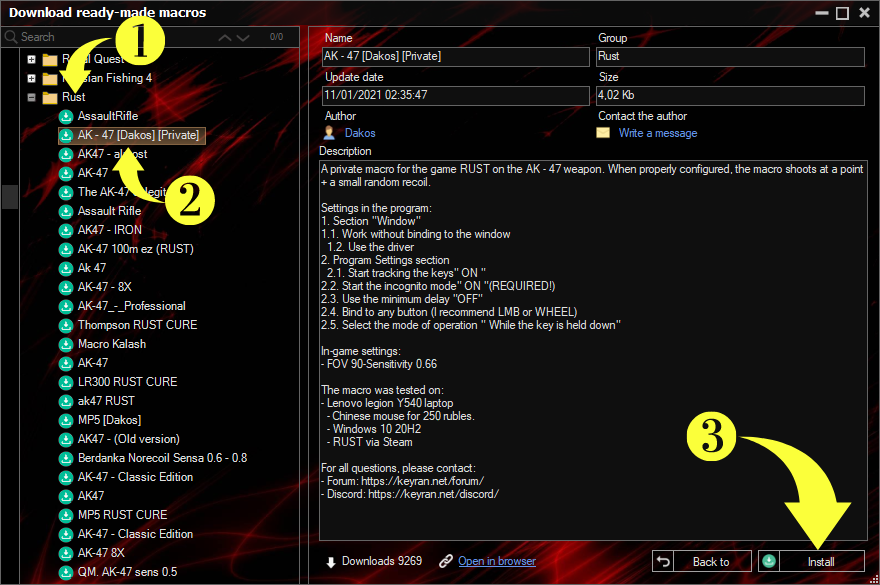Click the search magnifier icon
Image resolution: width=880 pixels, height=585 pixels.
pyautogui.click(x=11, y=37)
